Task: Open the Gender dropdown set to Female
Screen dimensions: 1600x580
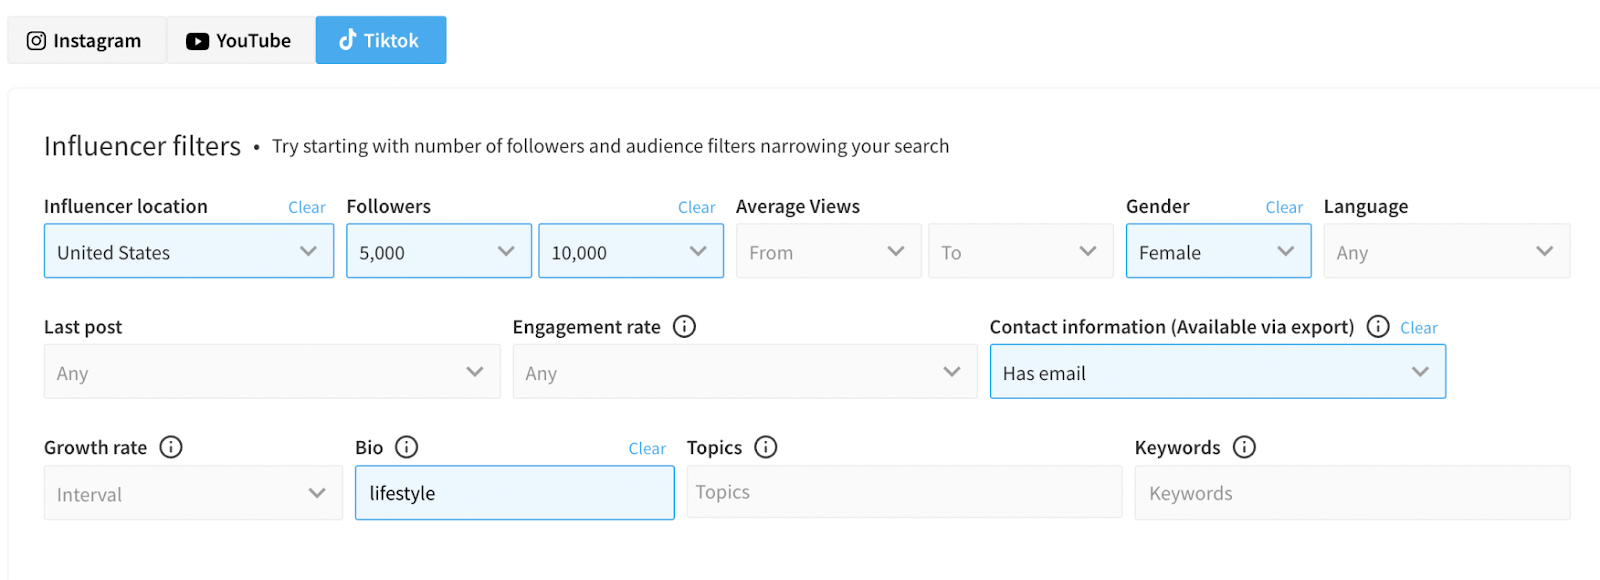Action: [x=1217, y=252]
